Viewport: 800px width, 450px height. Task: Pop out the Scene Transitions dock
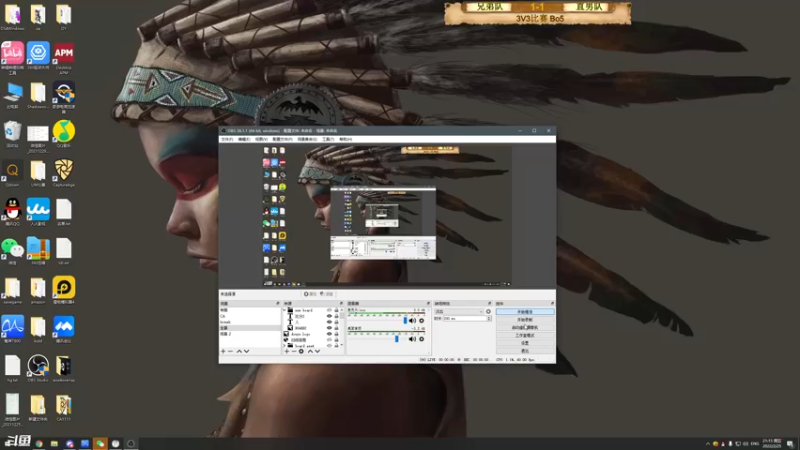point(490,304)
